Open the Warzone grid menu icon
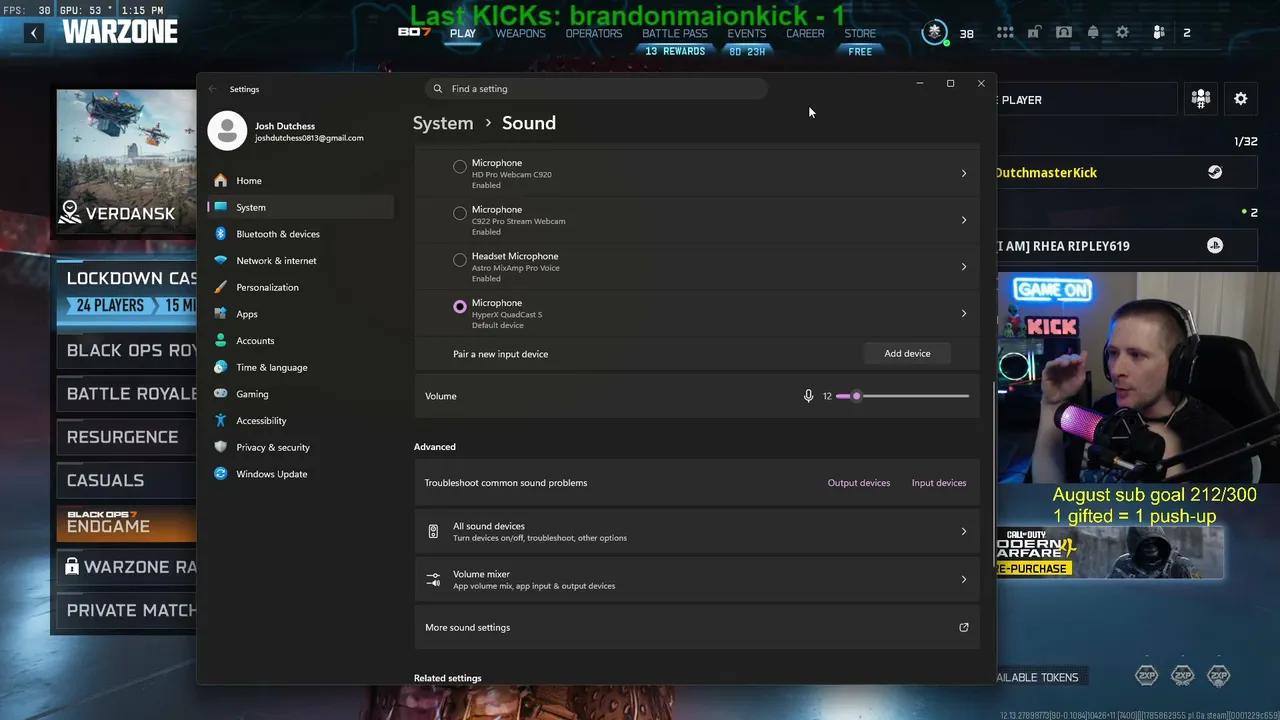 (1005, 33)
